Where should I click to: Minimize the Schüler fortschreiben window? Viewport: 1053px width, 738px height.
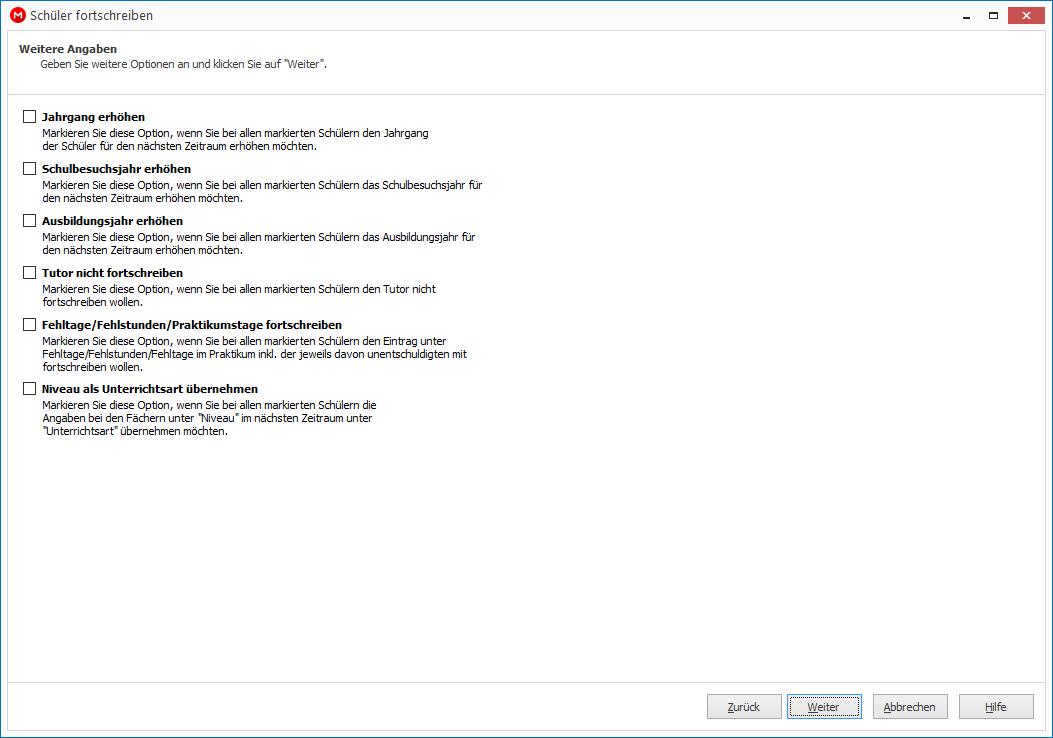[966, 15]
